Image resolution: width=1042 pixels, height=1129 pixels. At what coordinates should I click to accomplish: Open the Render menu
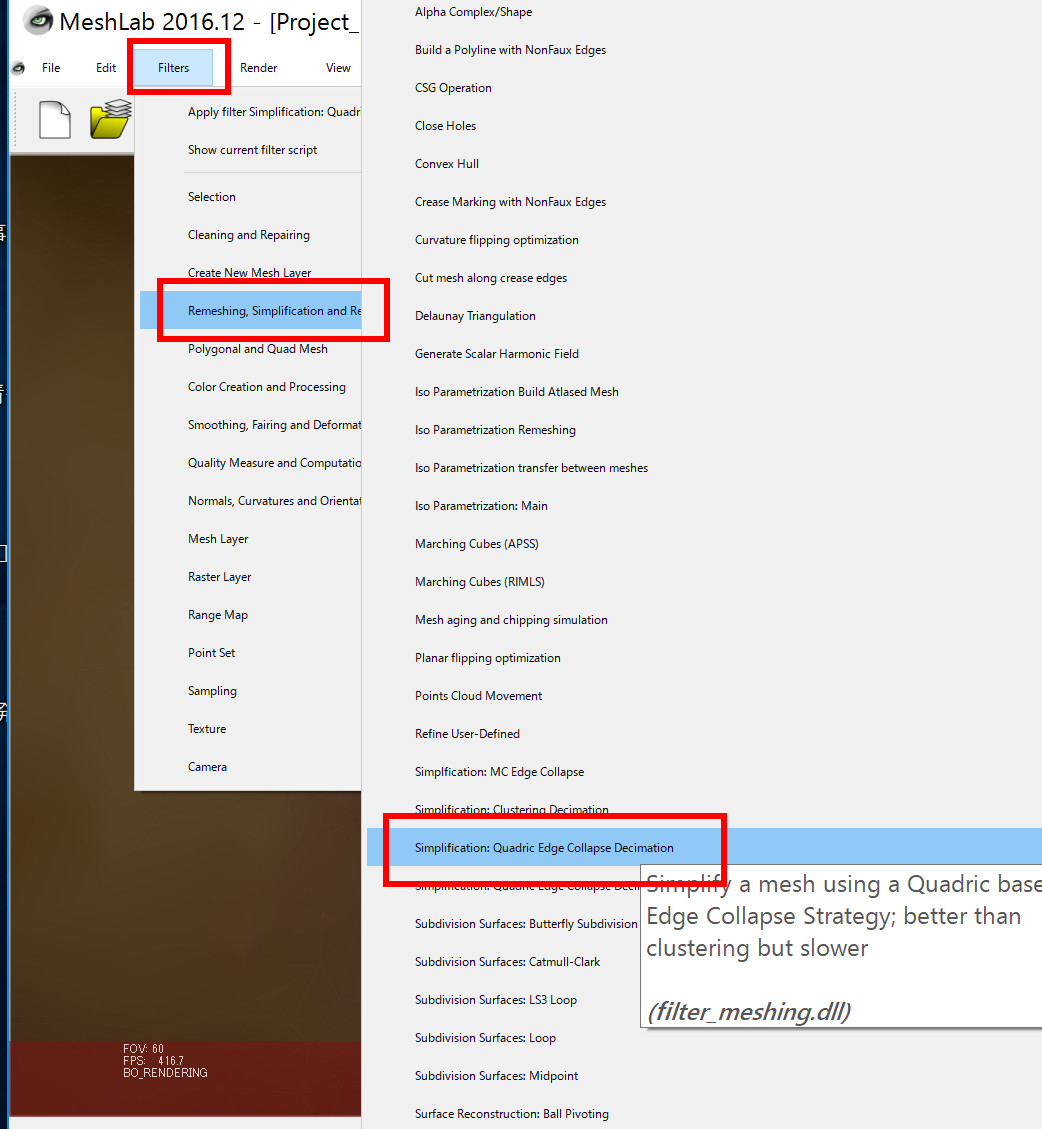click(x=259, y=68)
